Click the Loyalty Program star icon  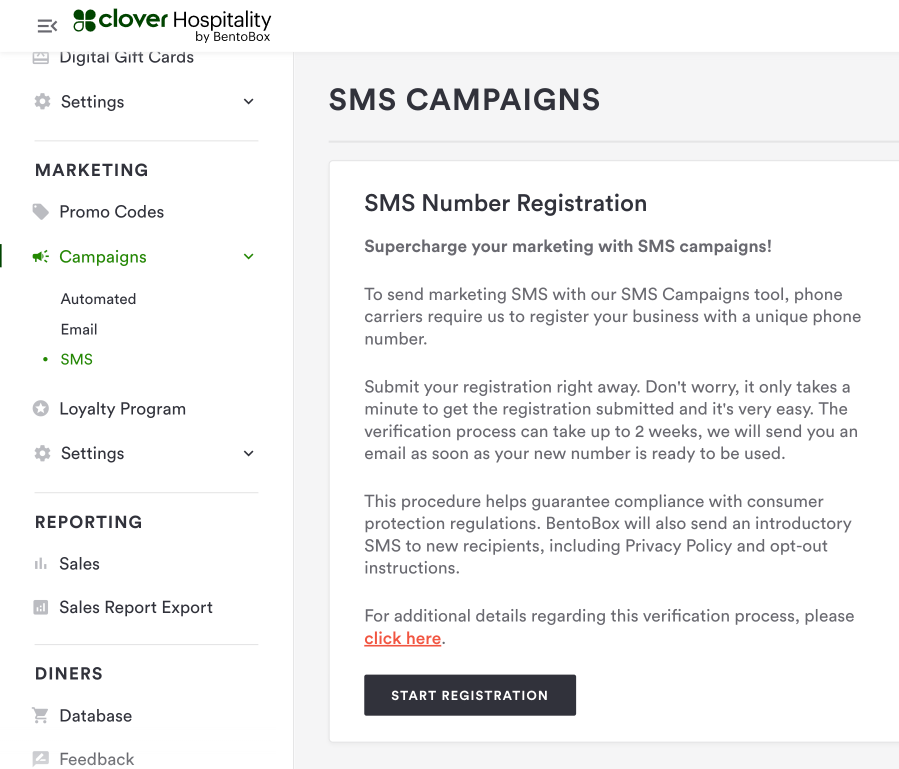pyautogui.click(x=41, y=409)
